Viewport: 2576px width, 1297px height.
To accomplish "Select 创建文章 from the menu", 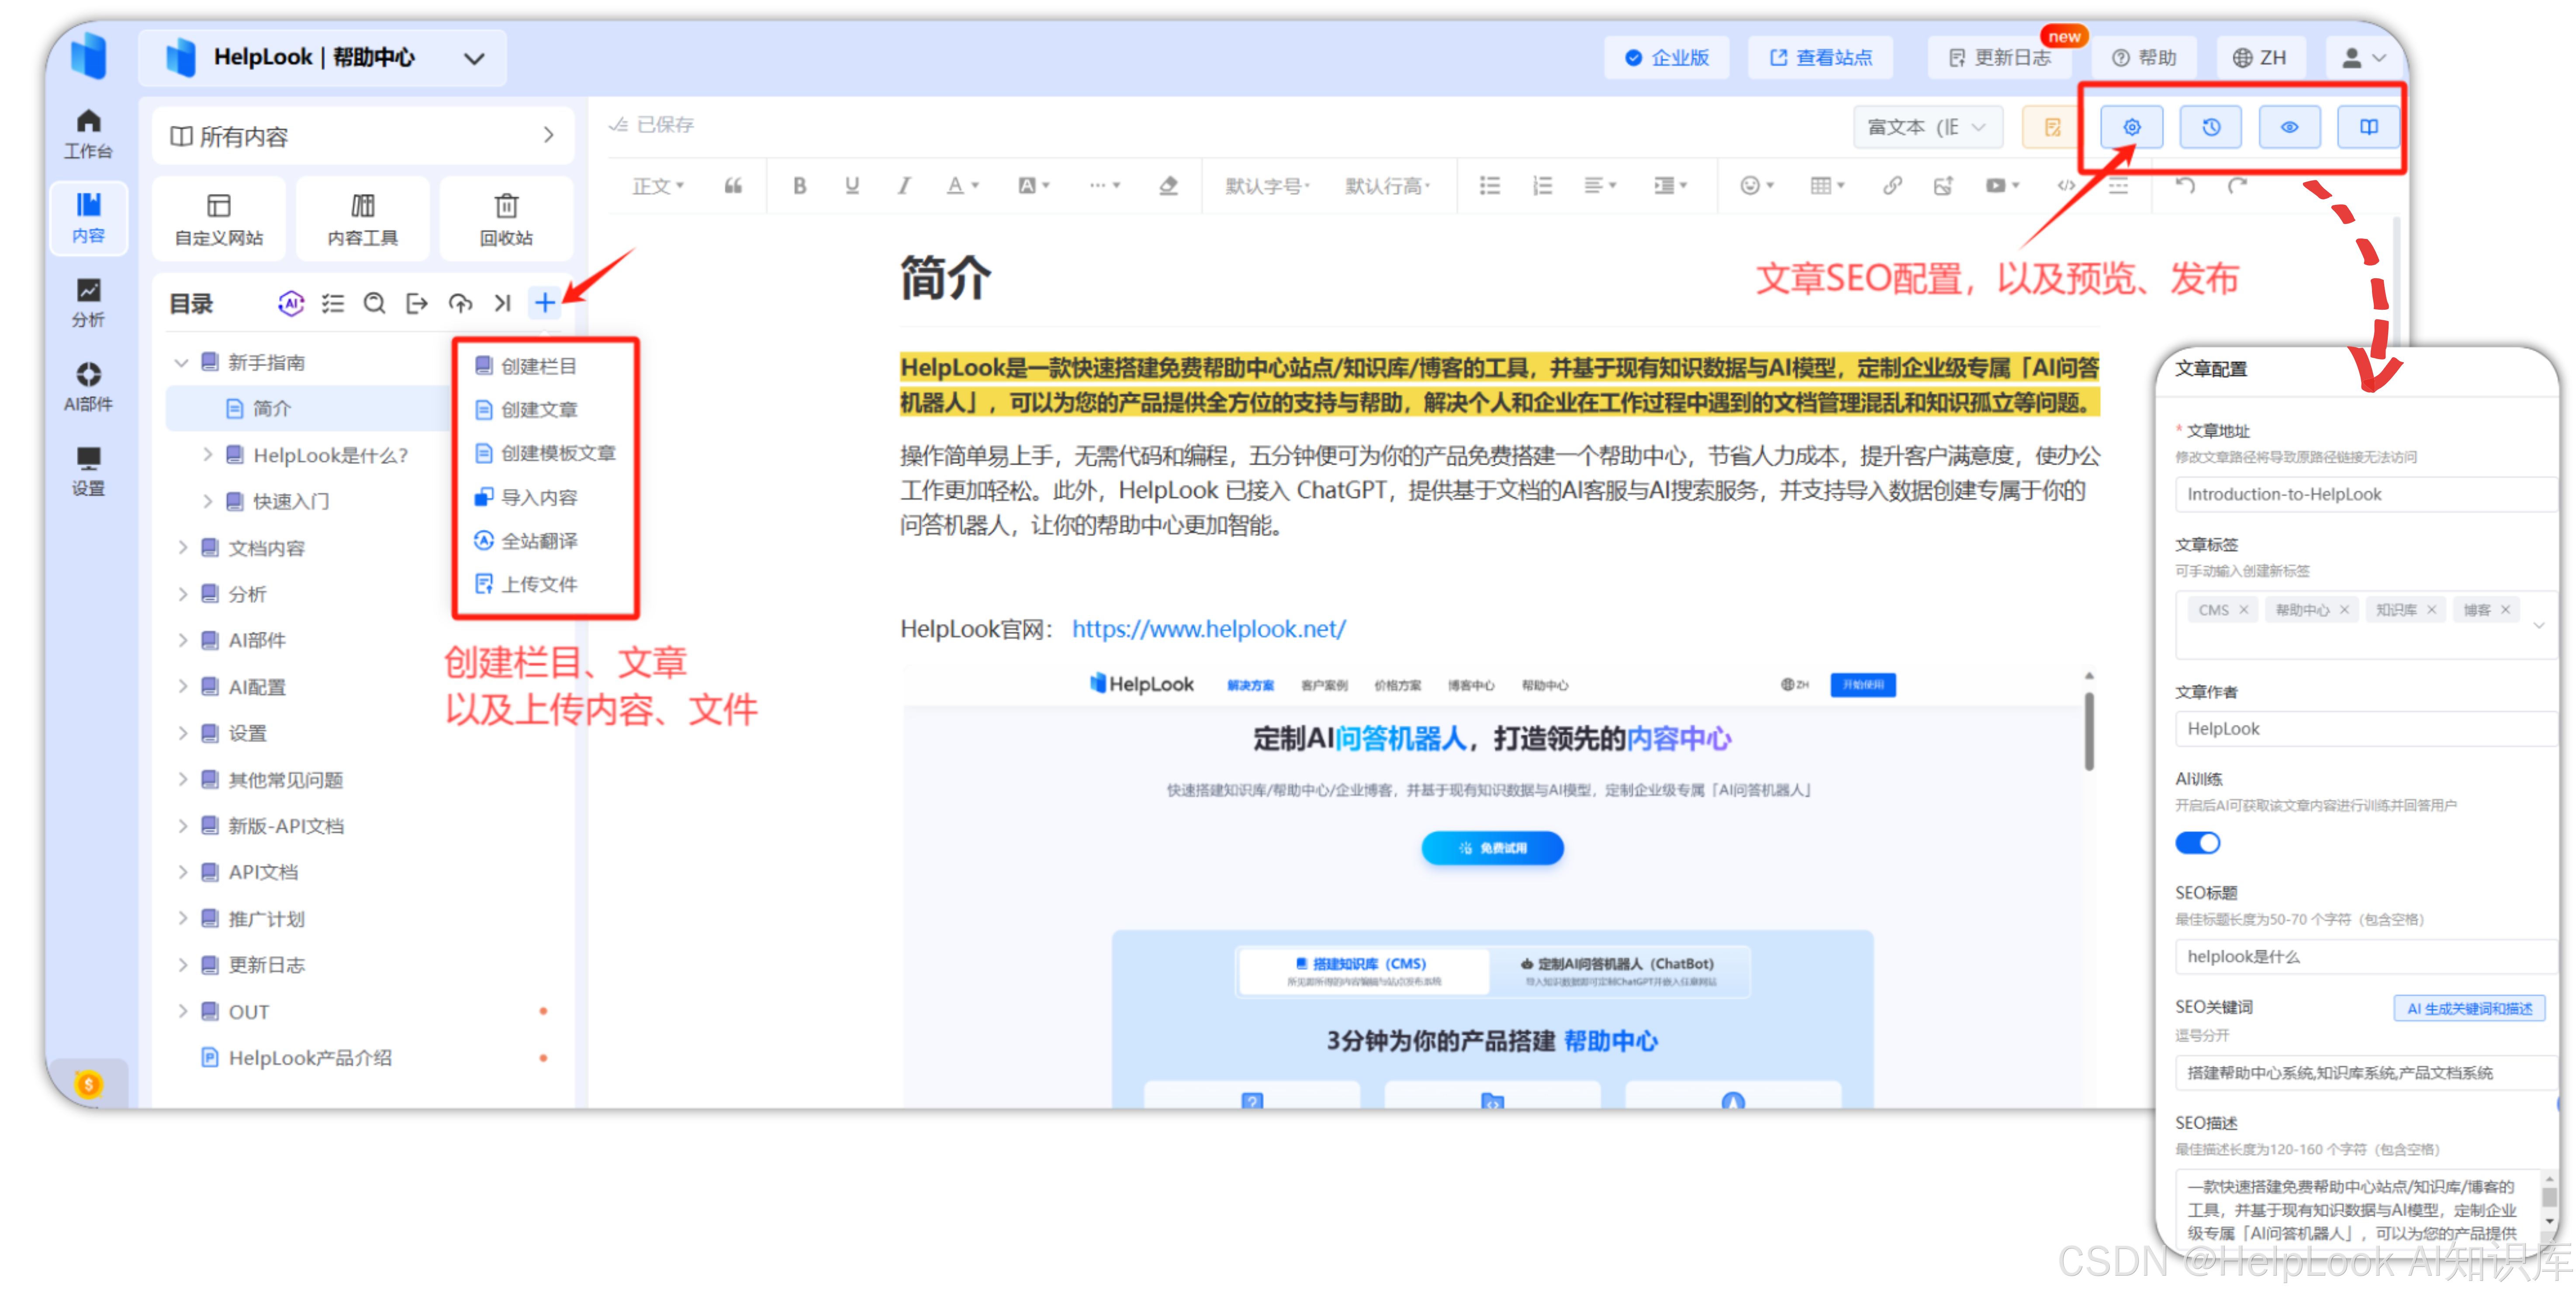I will 539,410.
